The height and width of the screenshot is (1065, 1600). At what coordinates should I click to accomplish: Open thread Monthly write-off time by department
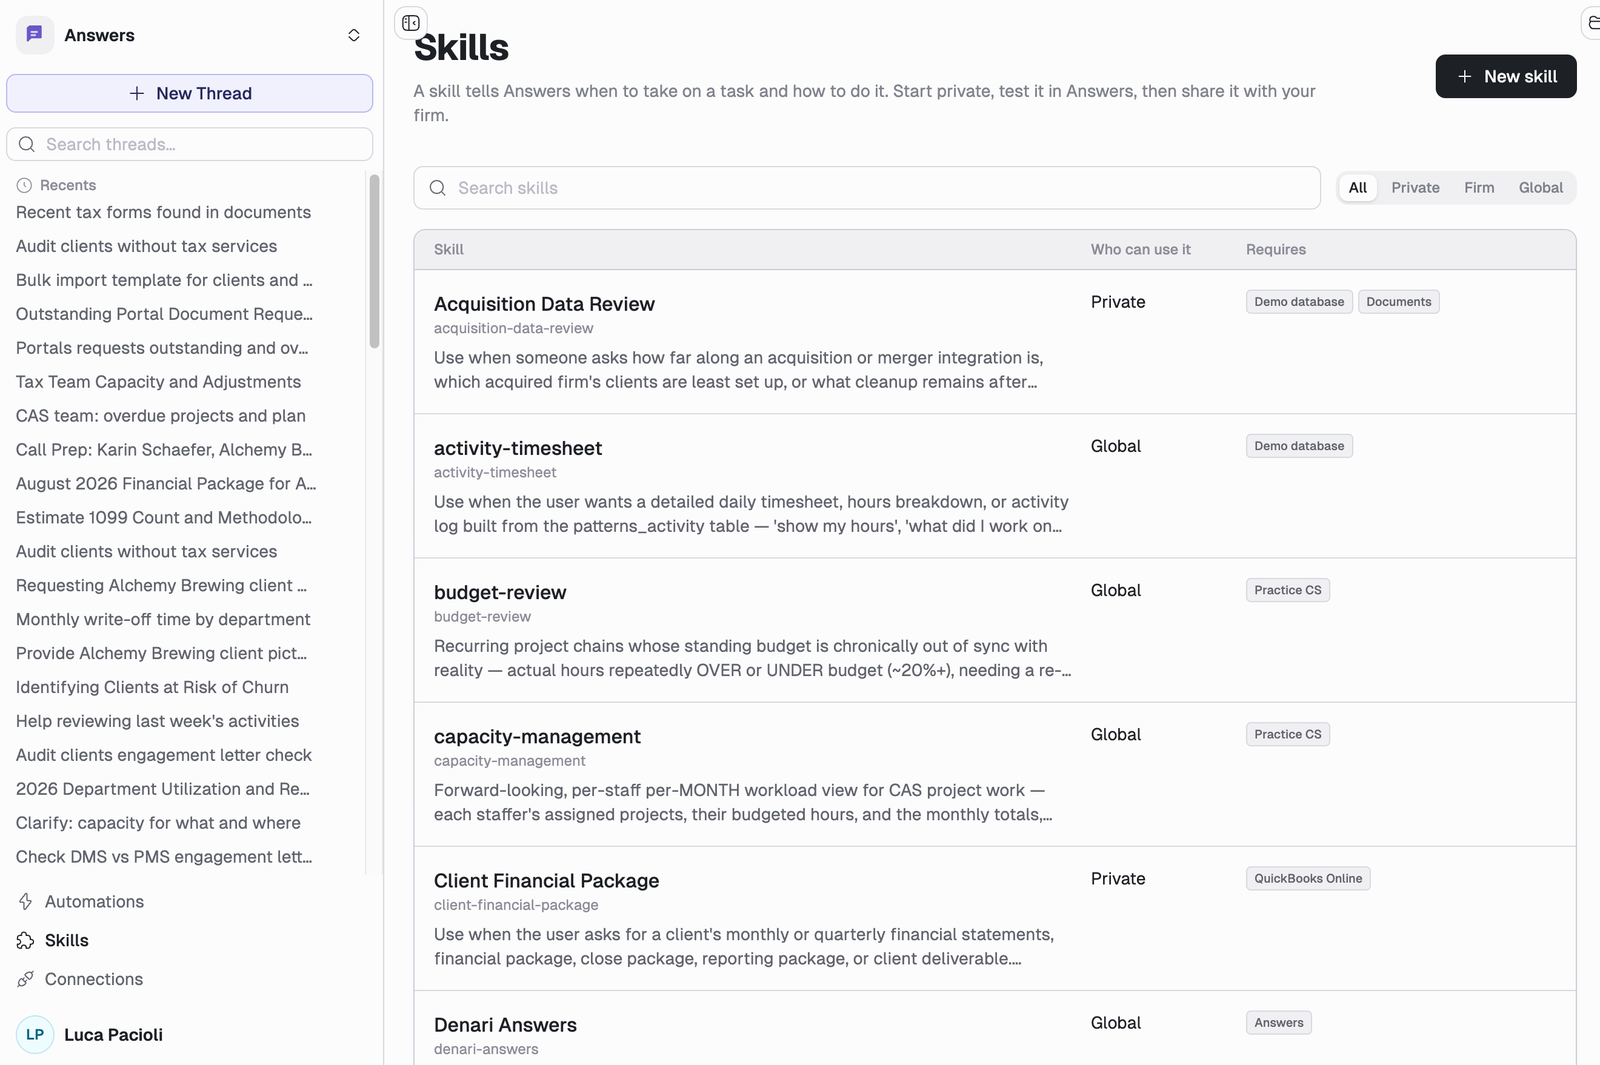click(x=163, y=619)
